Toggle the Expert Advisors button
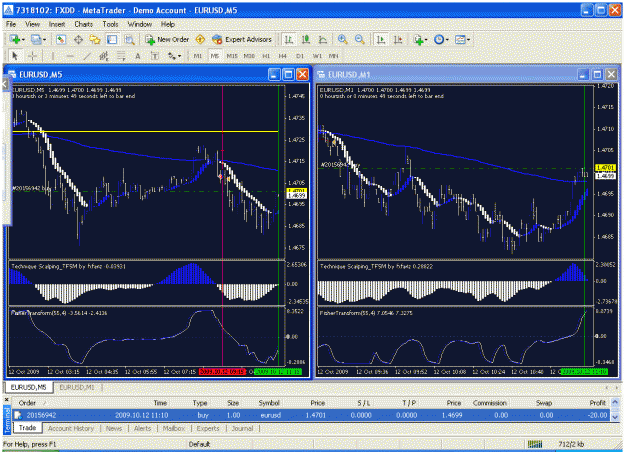The width and height of the screenshot is (625, 452). click(x=242, y=39)
